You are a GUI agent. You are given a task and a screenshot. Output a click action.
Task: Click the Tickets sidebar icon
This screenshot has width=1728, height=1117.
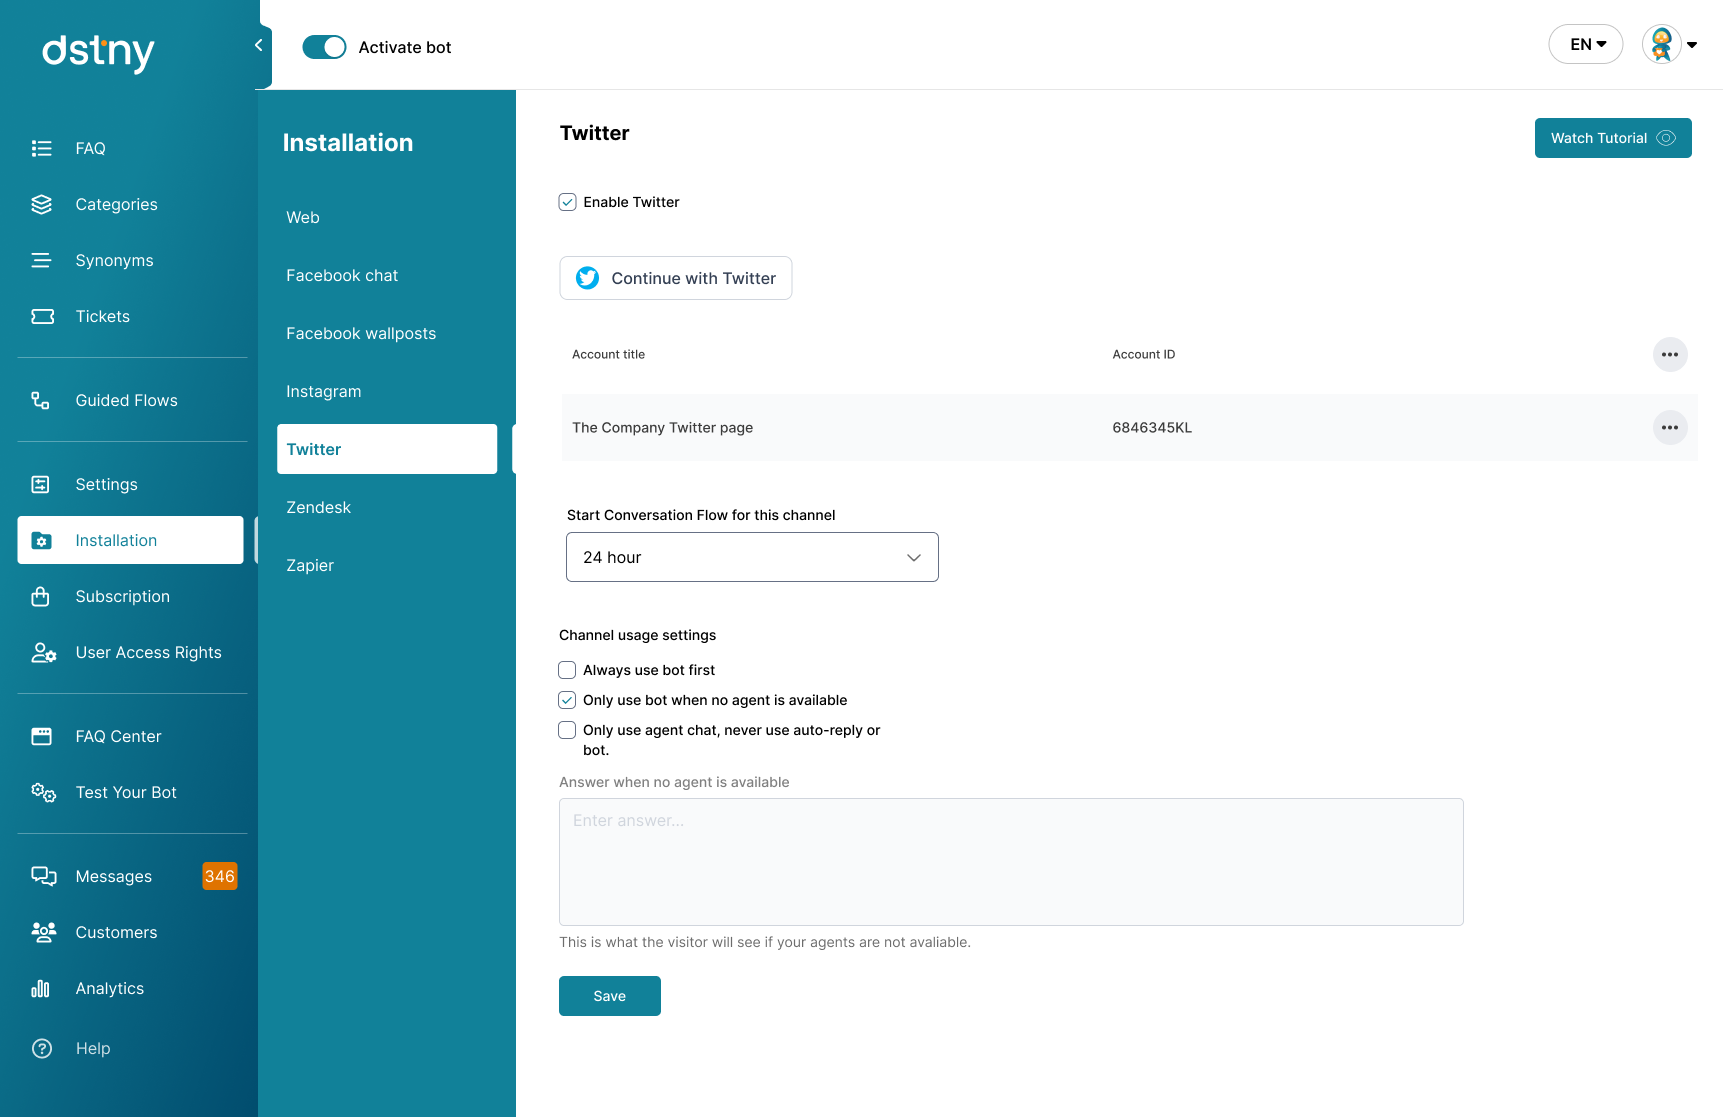[x=42, y=316]
